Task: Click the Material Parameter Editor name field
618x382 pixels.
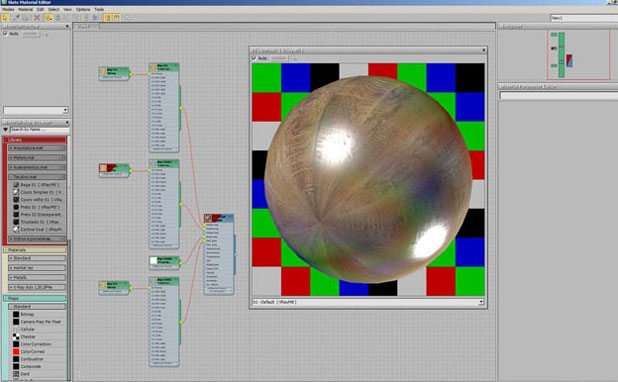Action: tap(558, 95)
